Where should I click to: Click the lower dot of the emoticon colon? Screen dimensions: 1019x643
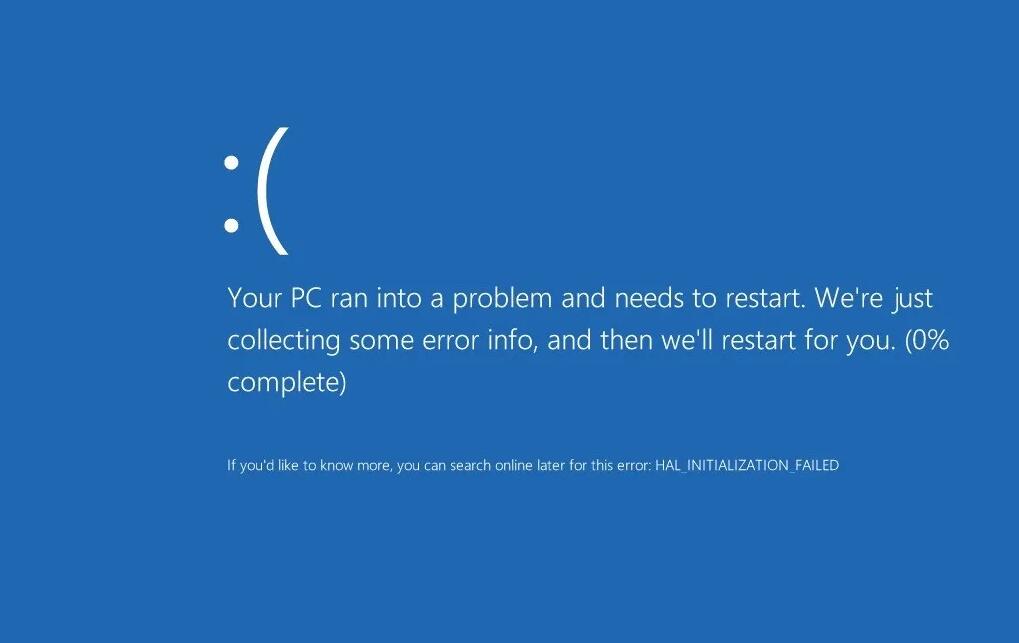(231, 225)
